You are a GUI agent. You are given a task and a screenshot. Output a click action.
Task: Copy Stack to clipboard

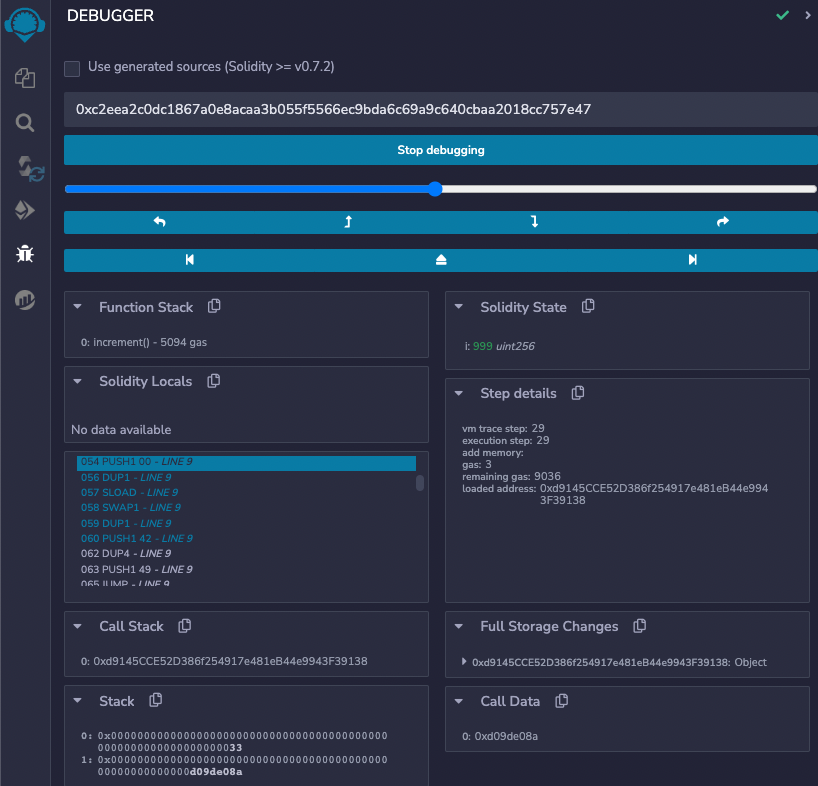pyautogui.click(x=155, y=700)
